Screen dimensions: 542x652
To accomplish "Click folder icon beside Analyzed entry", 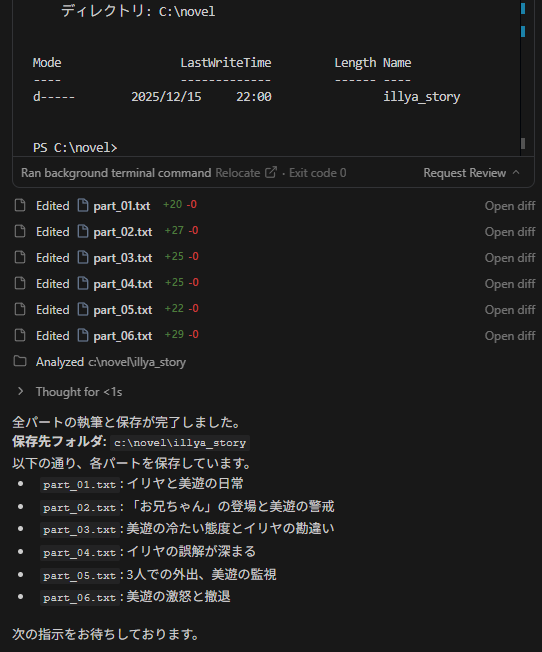I will point(20,361).
